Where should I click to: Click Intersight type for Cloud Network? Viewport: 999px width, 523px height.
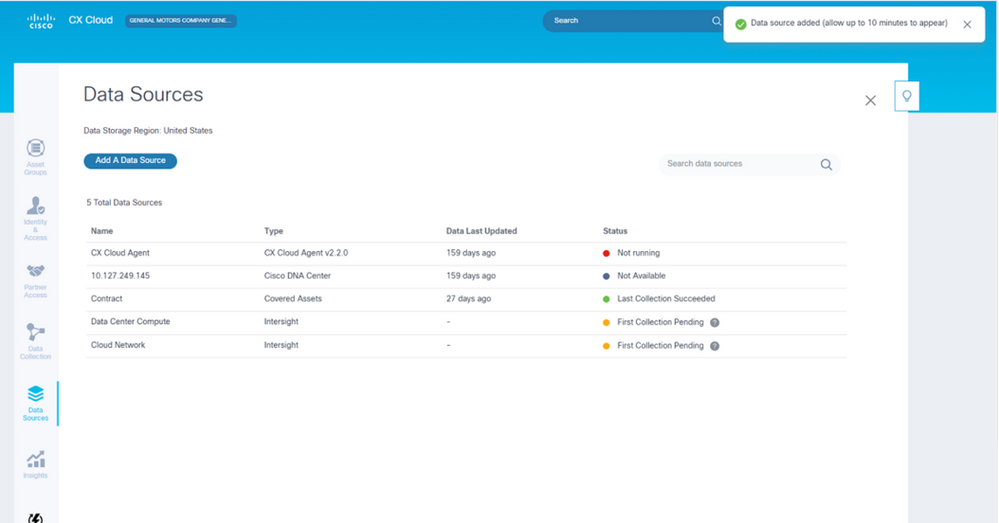tap(281, 345)
